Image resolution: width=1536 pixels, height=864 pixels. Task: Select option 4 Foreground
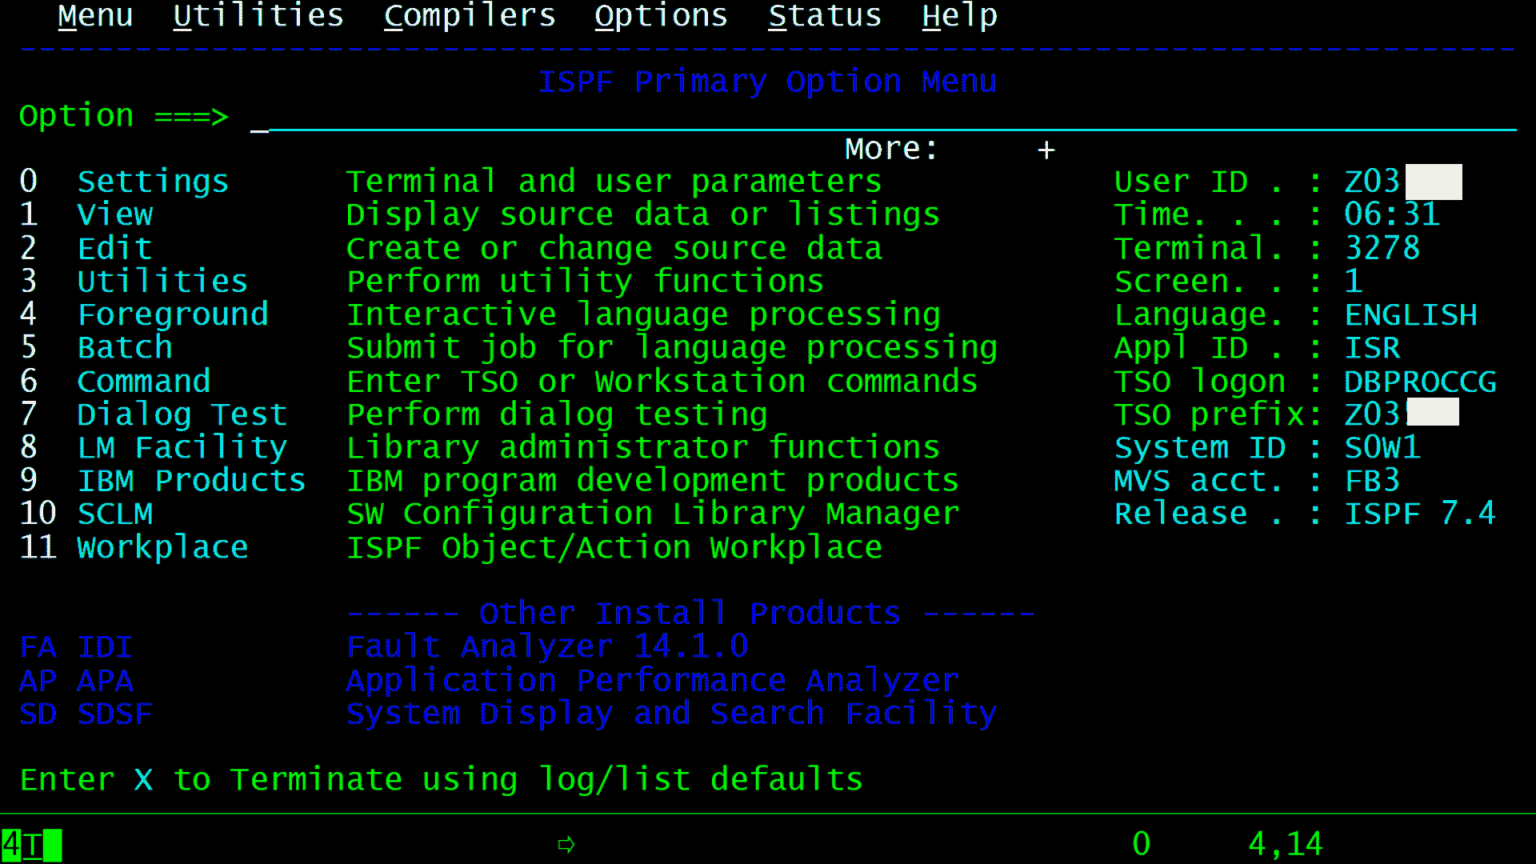pyautogui.click(x=144, y=314)
